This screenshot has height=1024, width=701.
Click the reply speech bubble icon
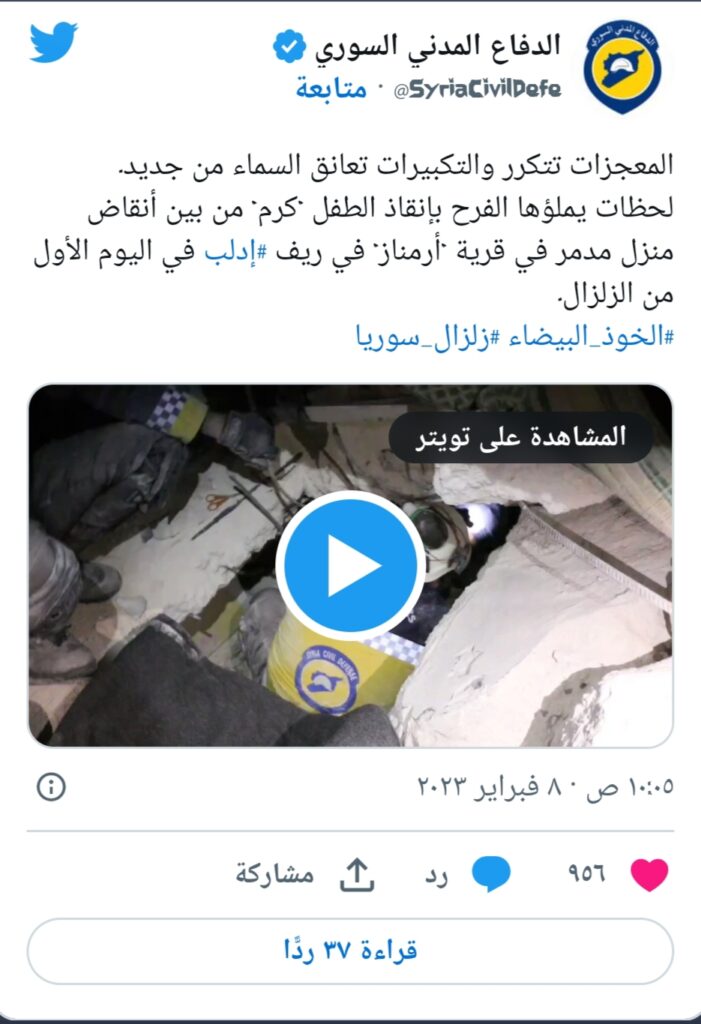491,874
